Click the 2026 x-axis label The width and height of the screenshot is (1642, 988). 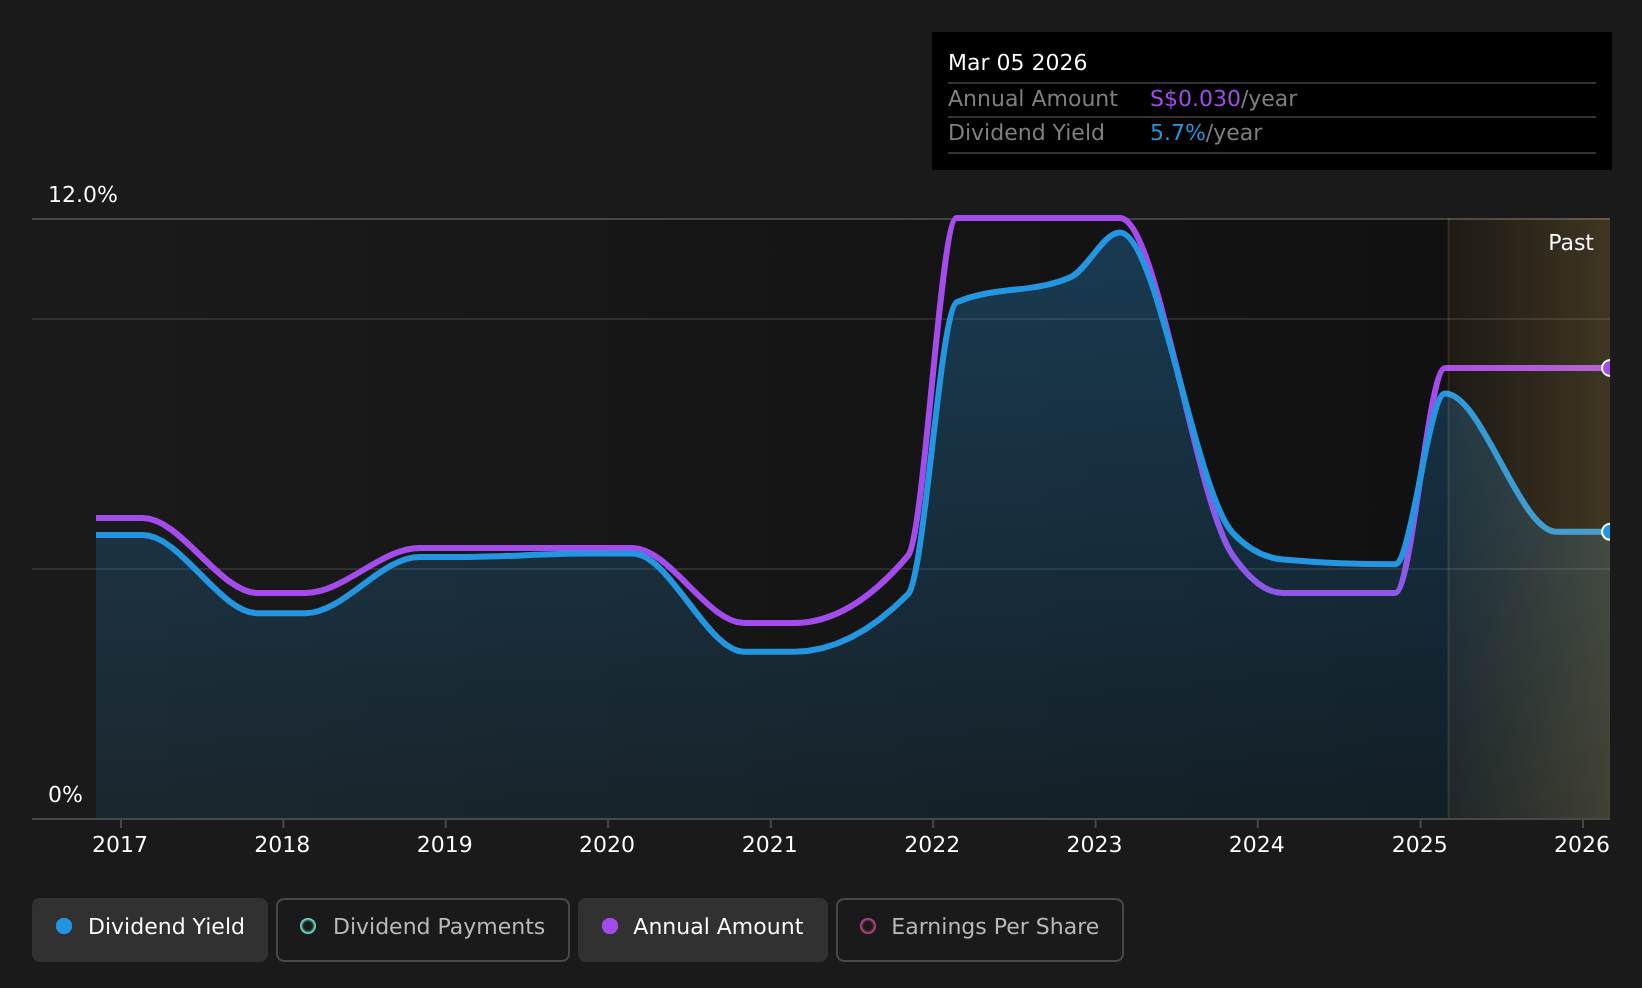1582,845
